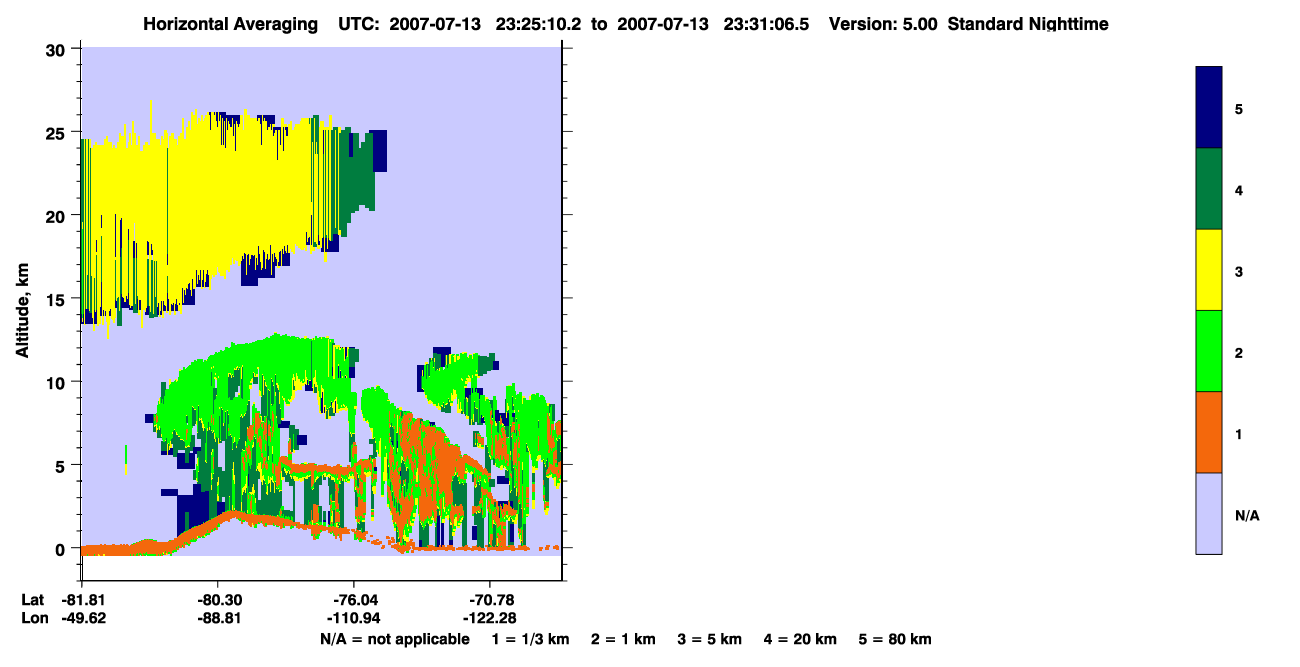The width and height of the screenshot is (1300, 667).
Task: Click 'Standard Nighttime' in the title
Action: click(x=1028, y=24)
